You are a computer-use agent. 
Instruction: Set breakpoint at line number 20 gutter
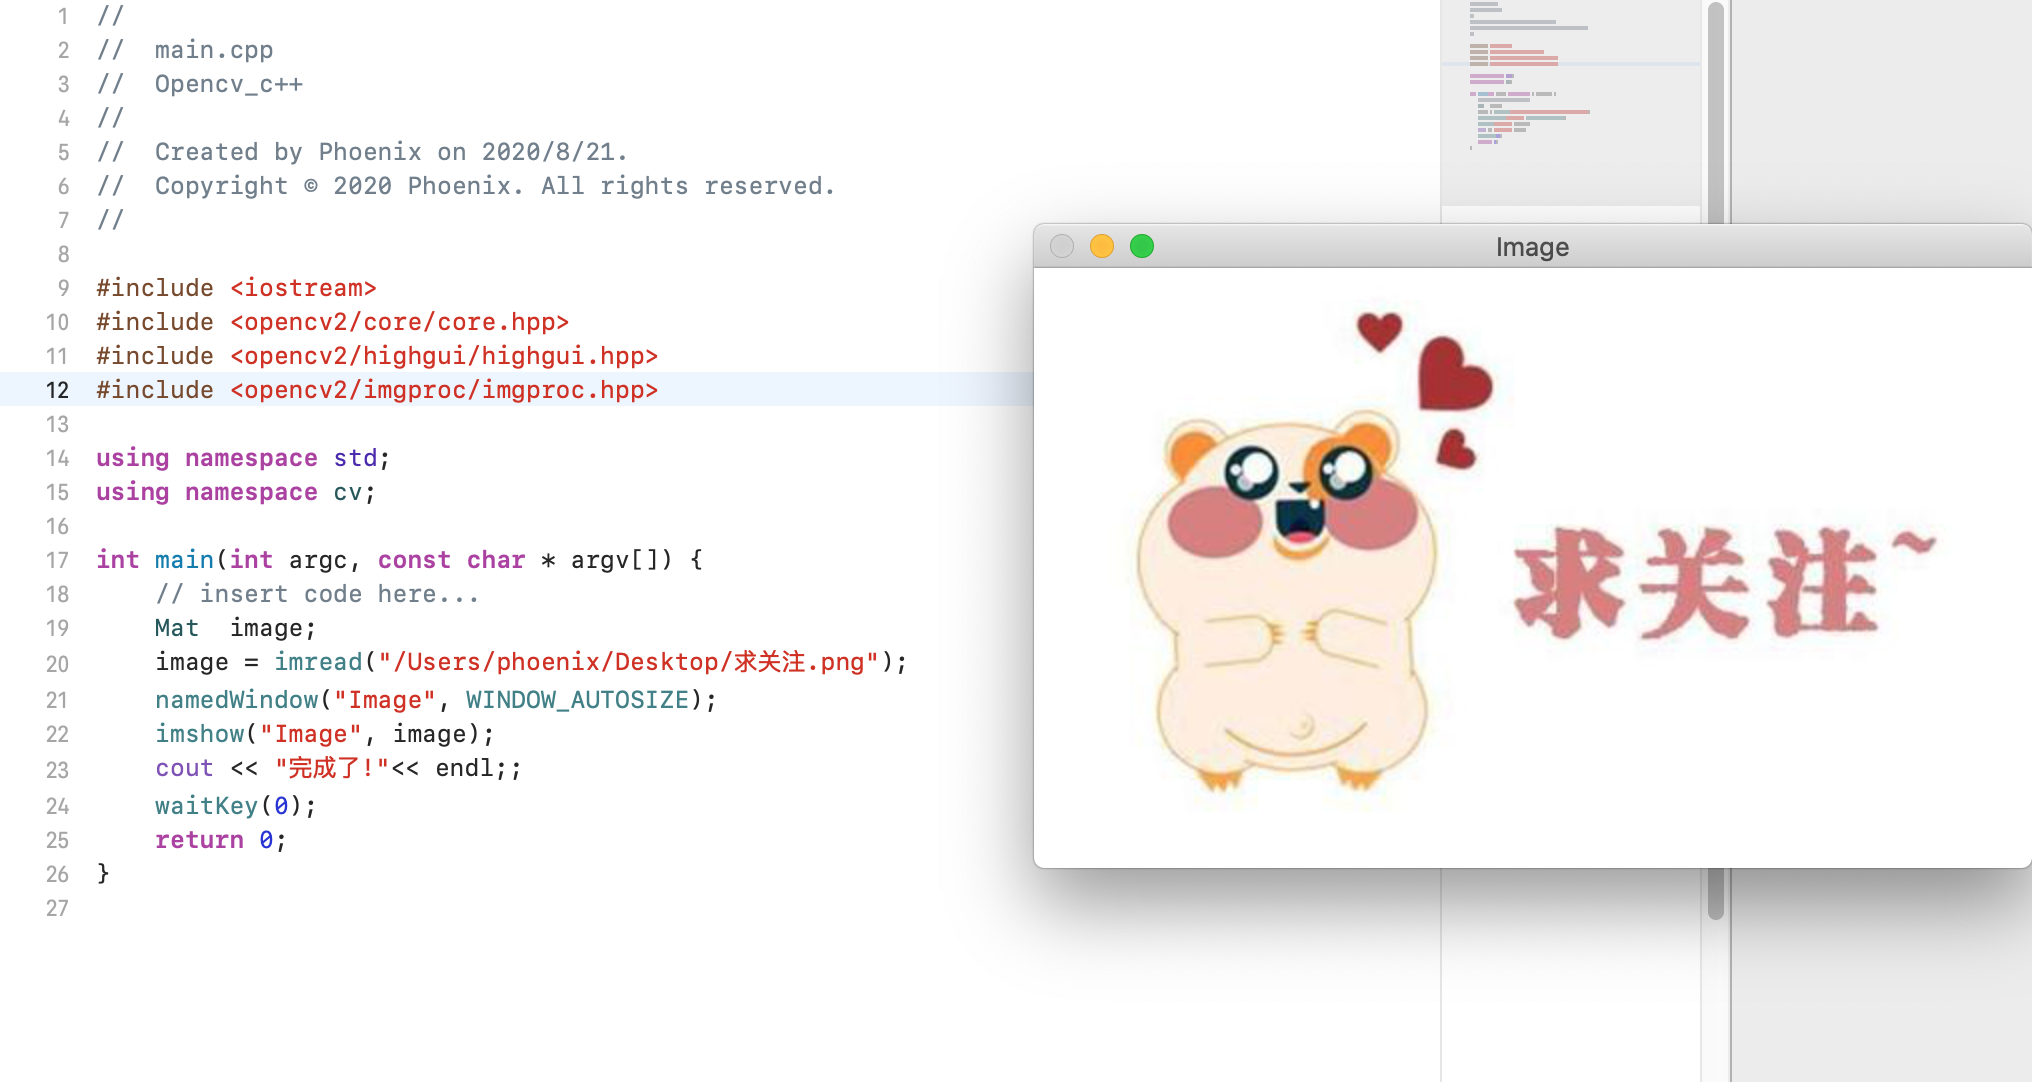click(57, 663)
